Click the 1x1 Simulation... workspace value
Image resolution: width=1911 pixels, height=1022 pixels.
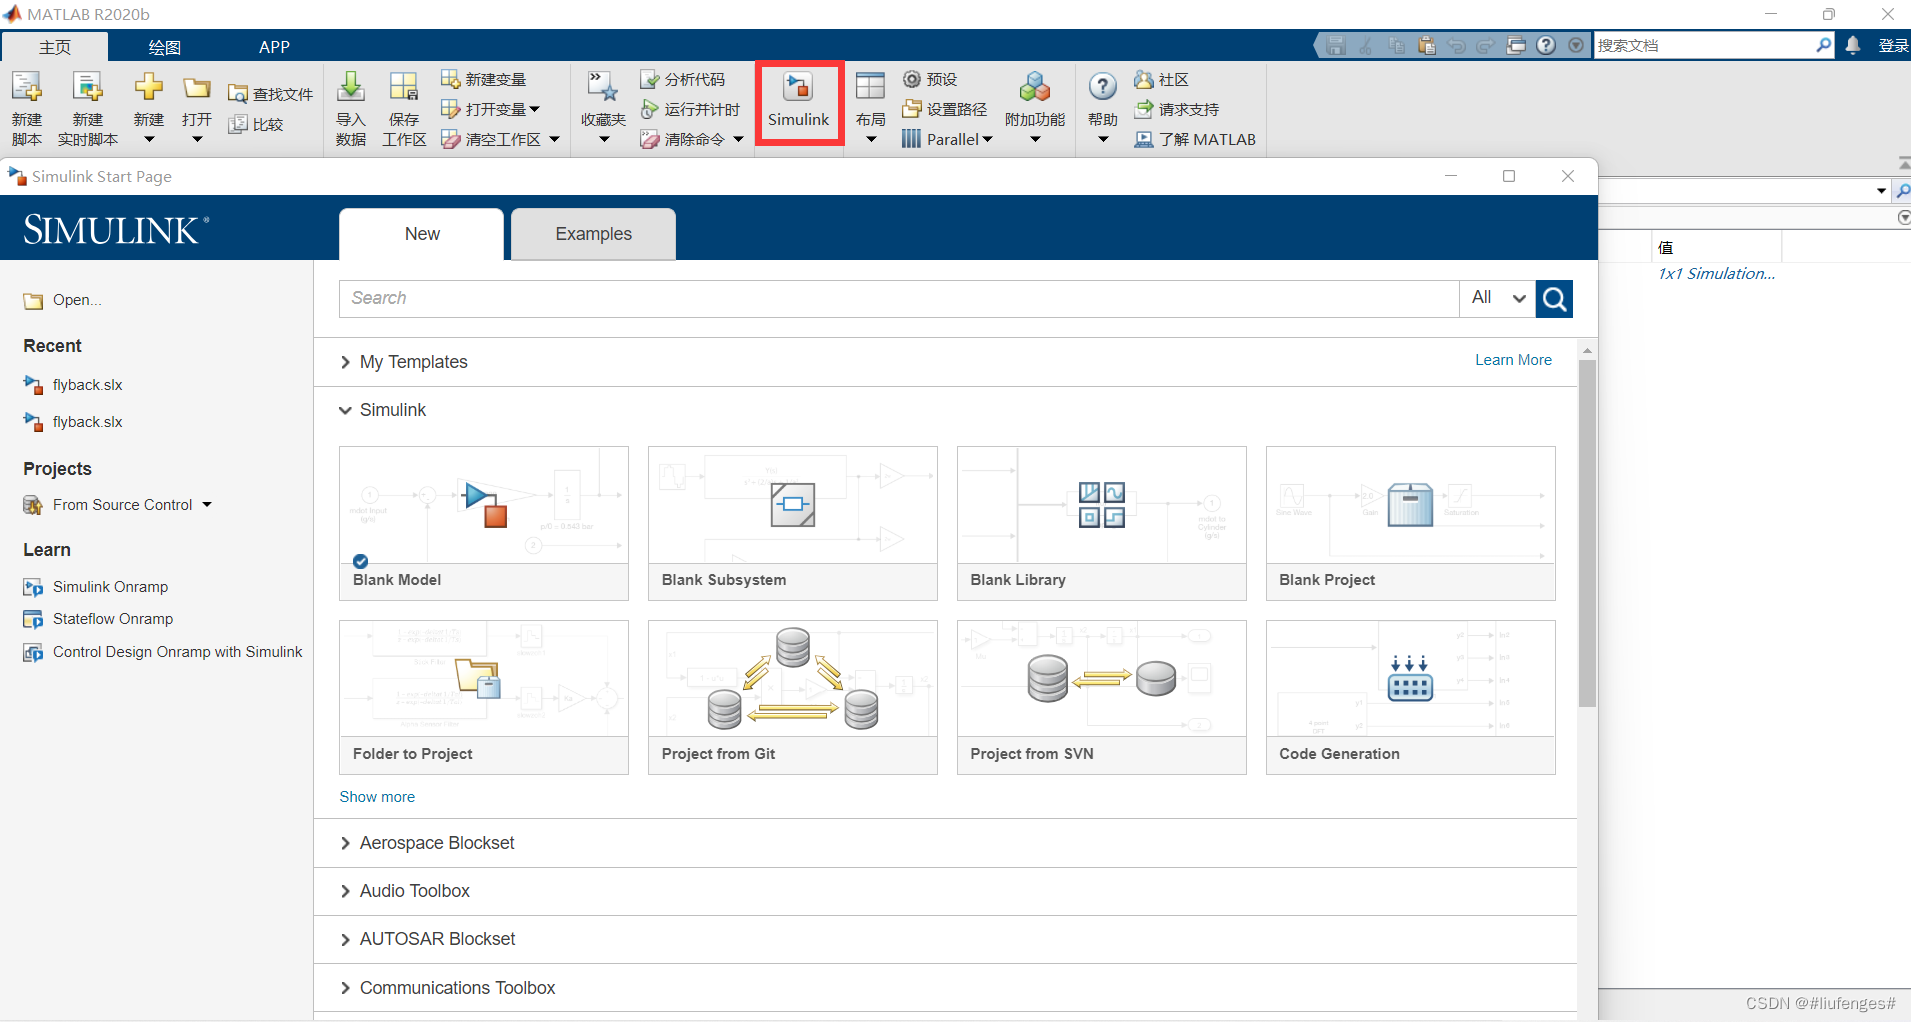[x=1717, y=274]
